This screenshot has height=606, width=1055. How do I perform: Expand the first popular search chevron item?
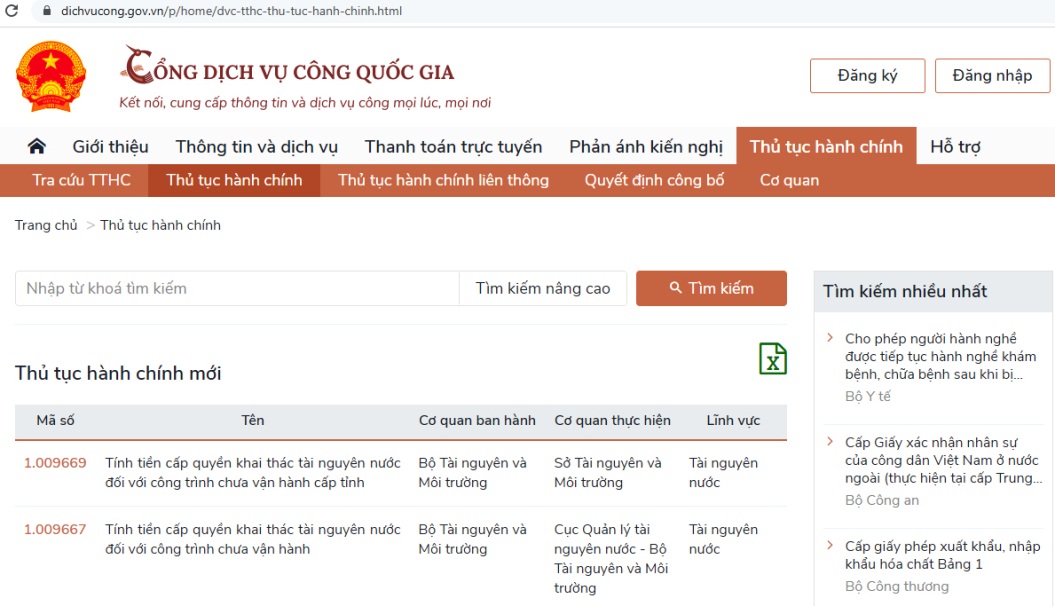pyautogui.click(x=830, y=338)
